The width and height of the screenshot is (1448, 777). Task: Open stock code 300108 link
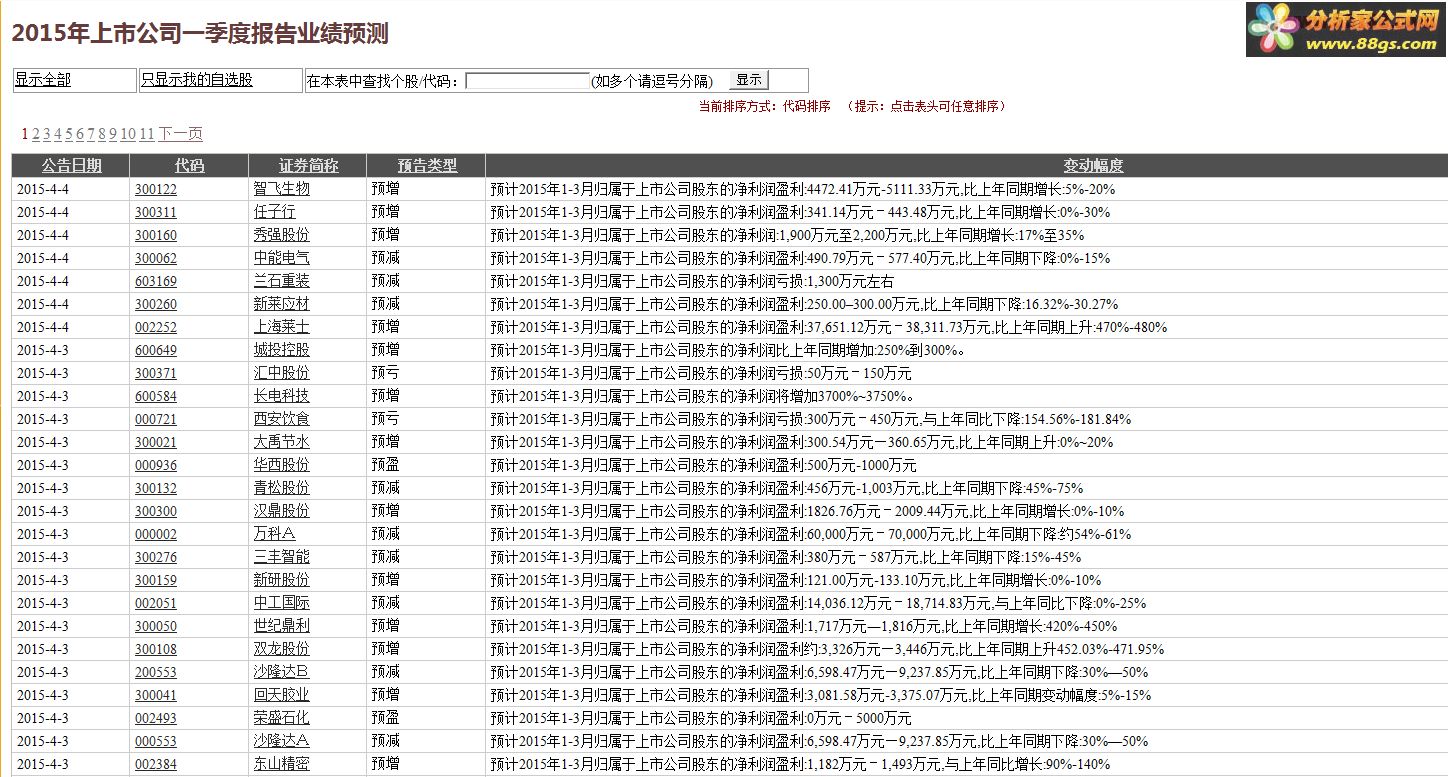[156, 649]
